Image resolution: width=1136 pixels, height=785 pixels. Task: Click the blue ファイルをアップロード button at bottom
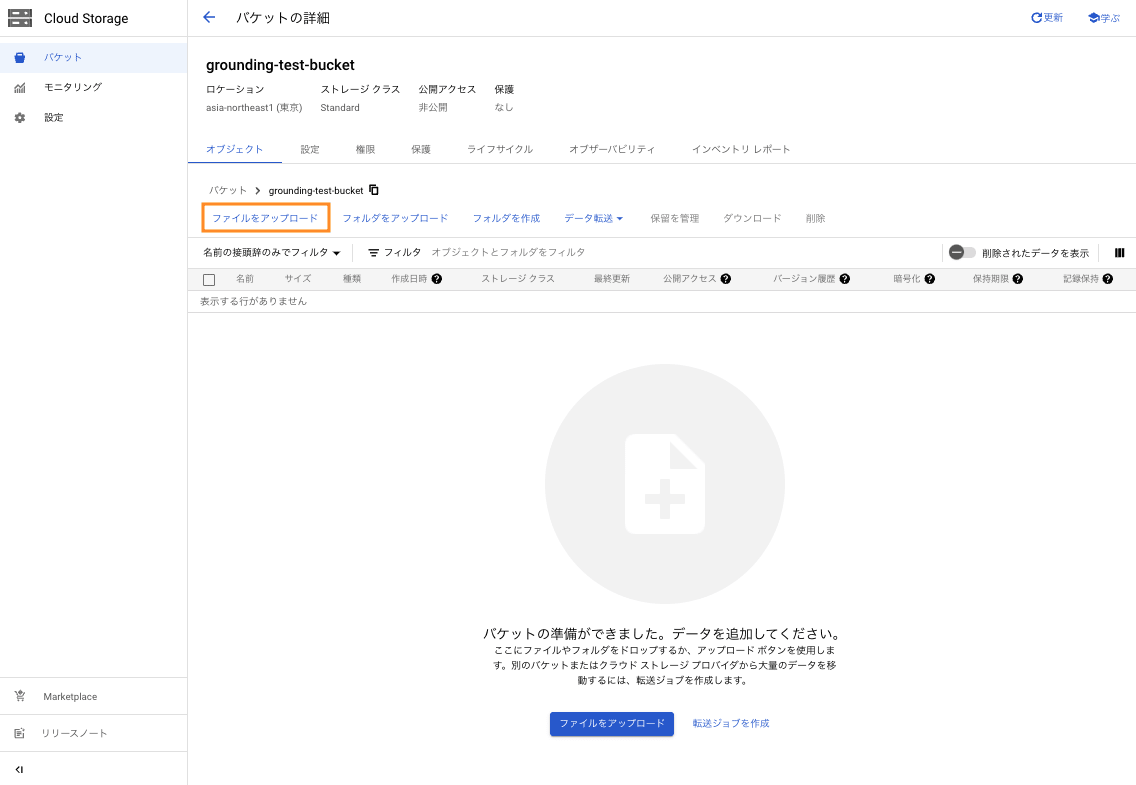click(611, 723)
